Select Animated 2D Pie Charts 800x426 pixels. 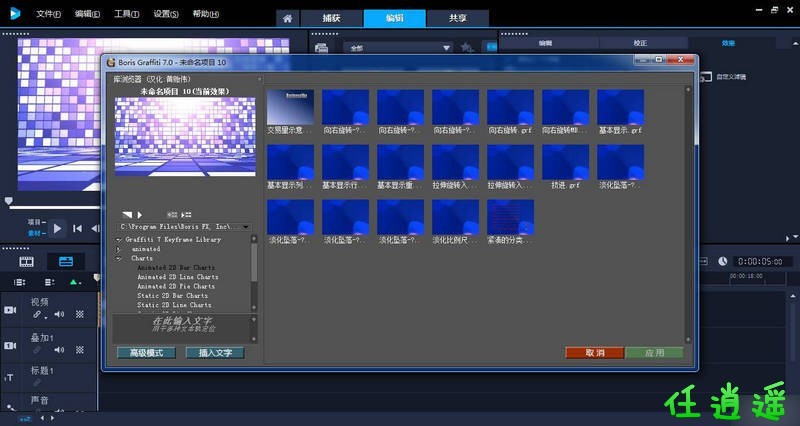176,286
